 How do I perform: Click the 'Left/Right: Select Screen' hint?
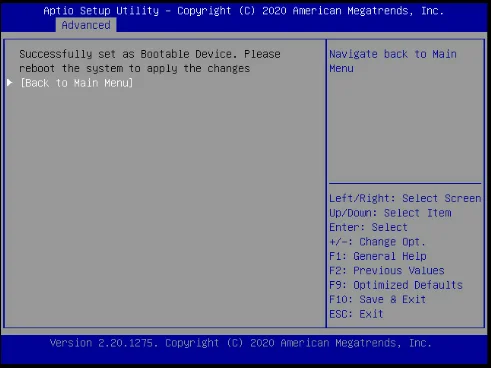(x=405, y=198)
